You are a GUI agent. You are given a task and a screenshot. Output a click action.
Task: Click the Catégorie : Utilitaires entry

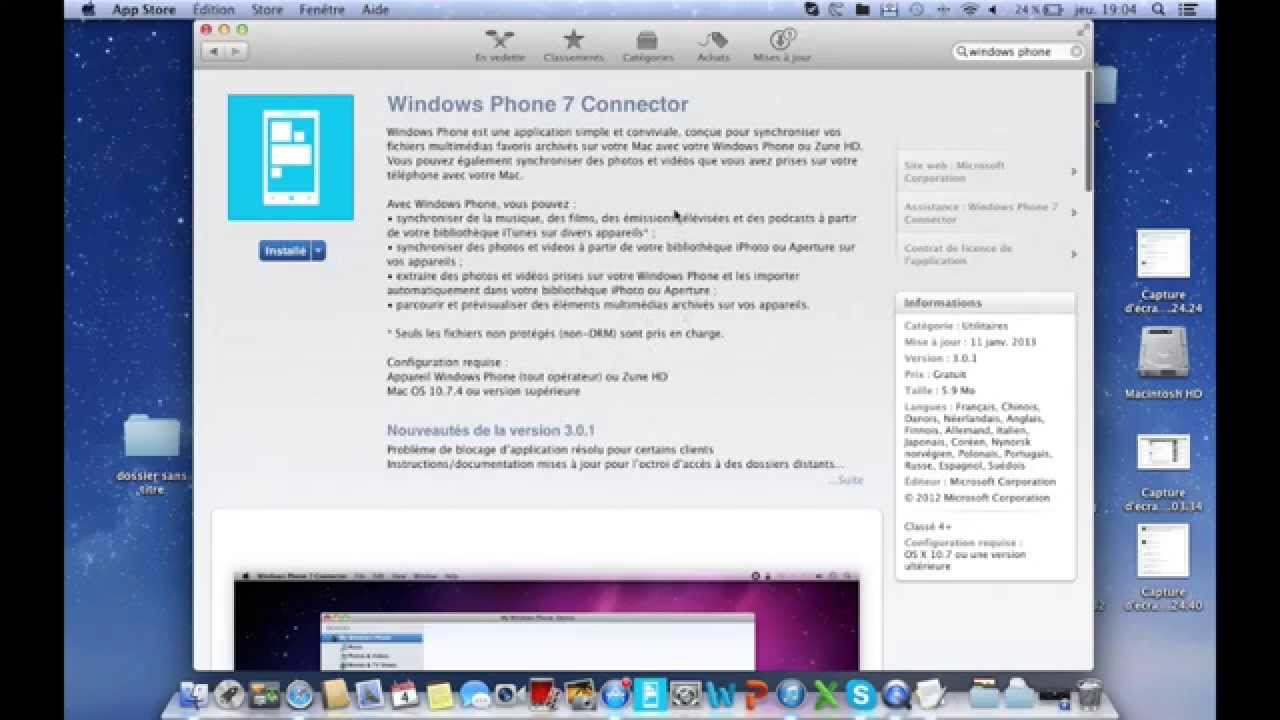pos(956,326)
